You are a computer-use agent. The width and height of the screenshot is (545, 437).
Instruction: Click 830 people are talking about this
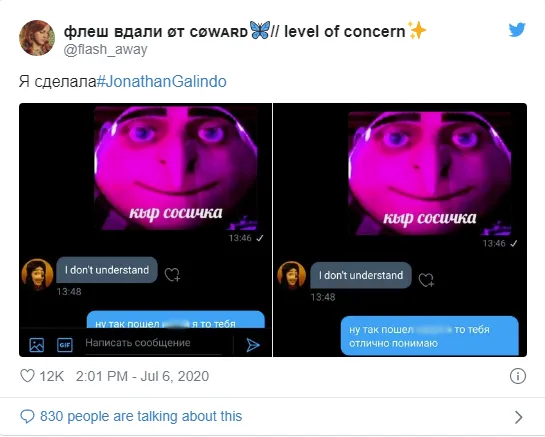click(x=141, y=416)
